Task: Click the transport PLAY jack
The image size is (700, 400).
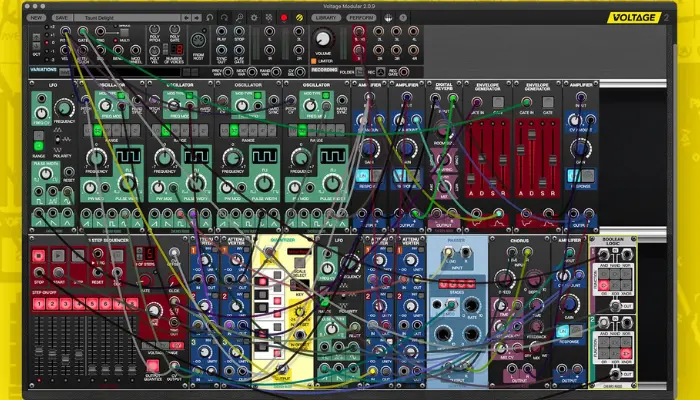Action: click(x=221, y=31)
